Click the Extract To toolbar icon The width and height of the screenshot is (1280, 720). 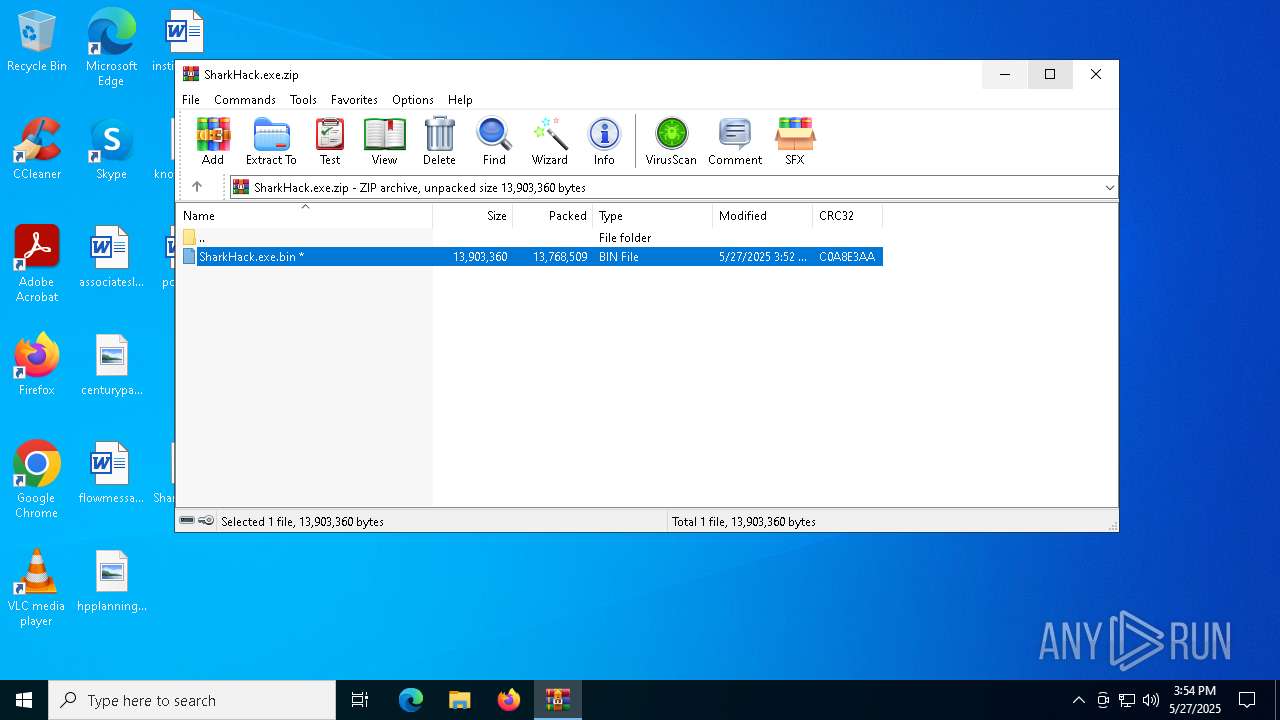pos(271,141)
